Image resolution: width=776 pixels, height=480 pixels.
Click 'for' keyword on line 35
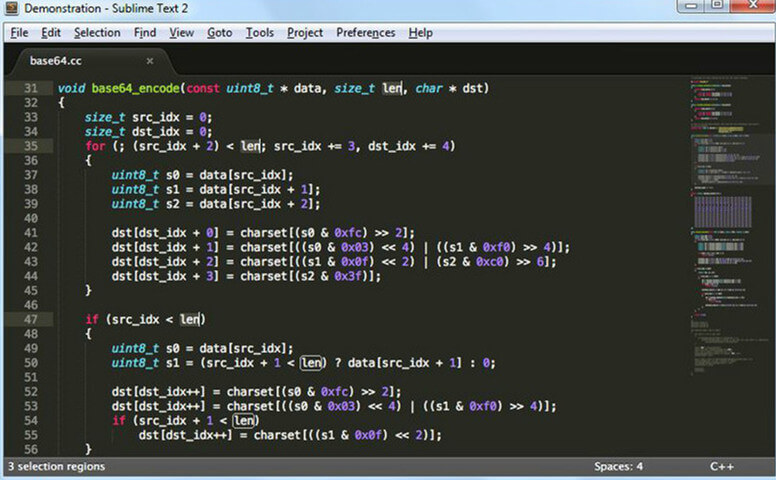click(95, 146)
